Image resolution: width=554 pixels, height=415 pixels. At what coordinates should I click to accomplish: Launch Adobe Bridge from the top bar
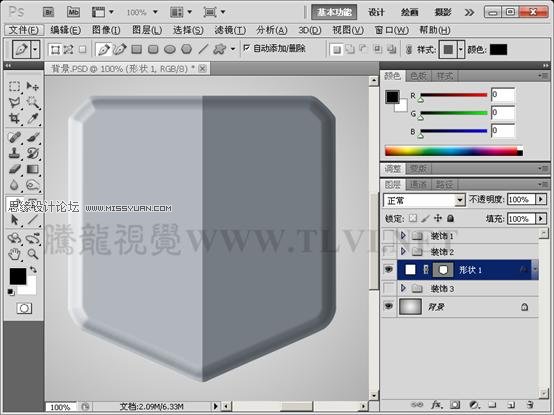click(48, 12)
